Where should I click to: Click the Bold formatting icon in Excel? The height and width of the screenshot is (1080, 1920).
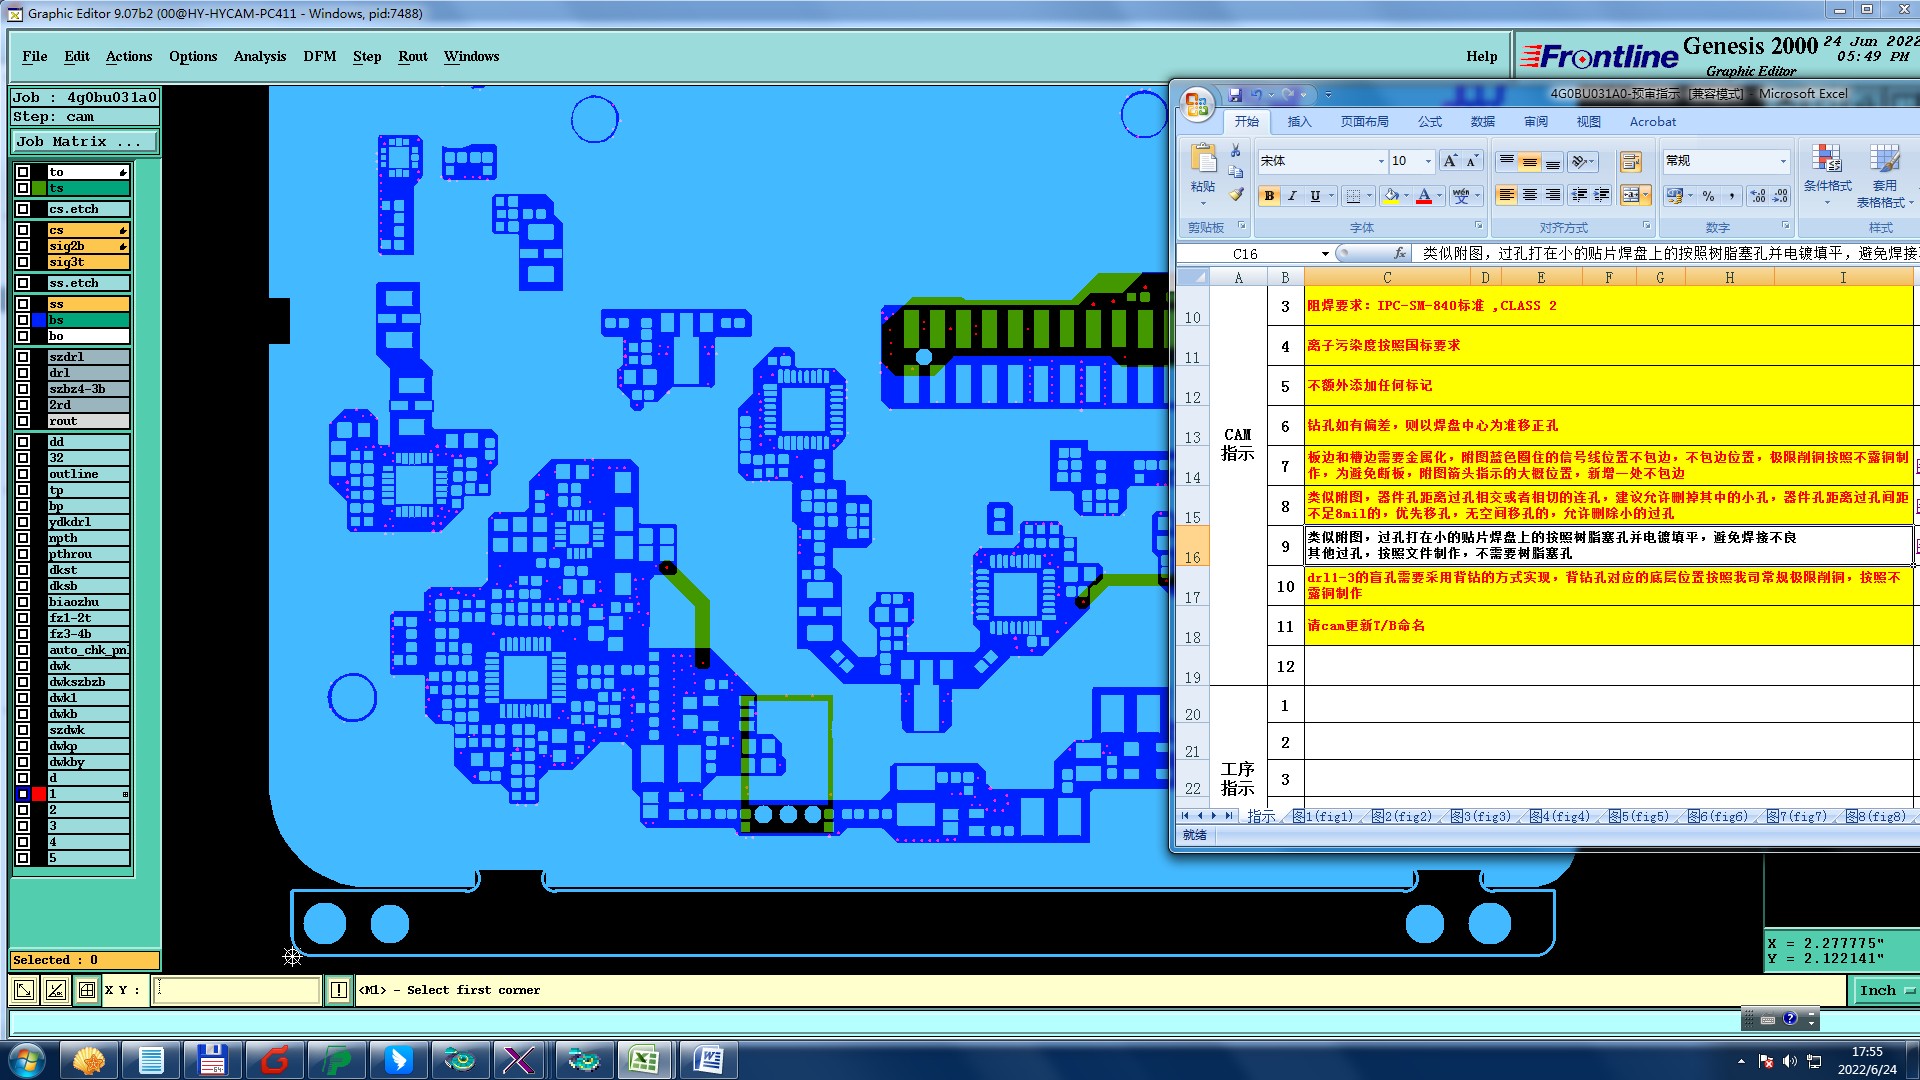(x=1269, y=196)
